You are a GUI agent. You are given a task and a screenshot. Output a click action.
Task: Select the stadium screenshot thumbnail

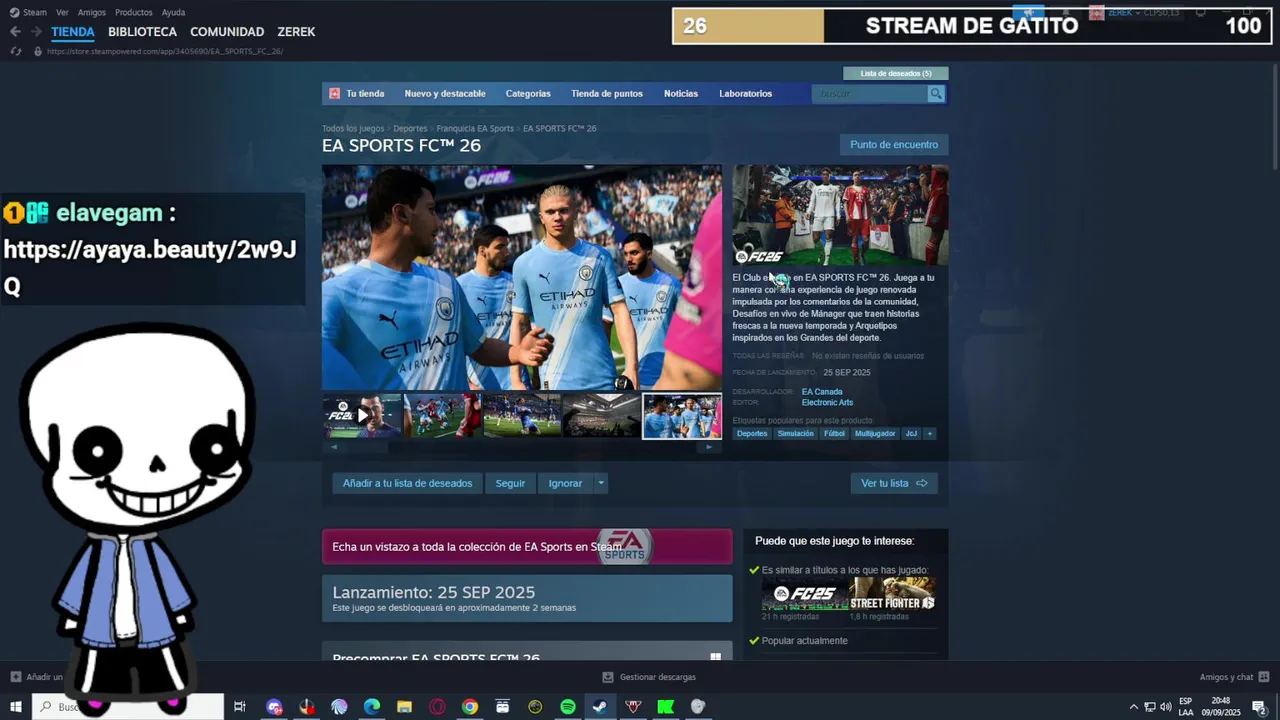pyautogui.click(x=601, y=416)
